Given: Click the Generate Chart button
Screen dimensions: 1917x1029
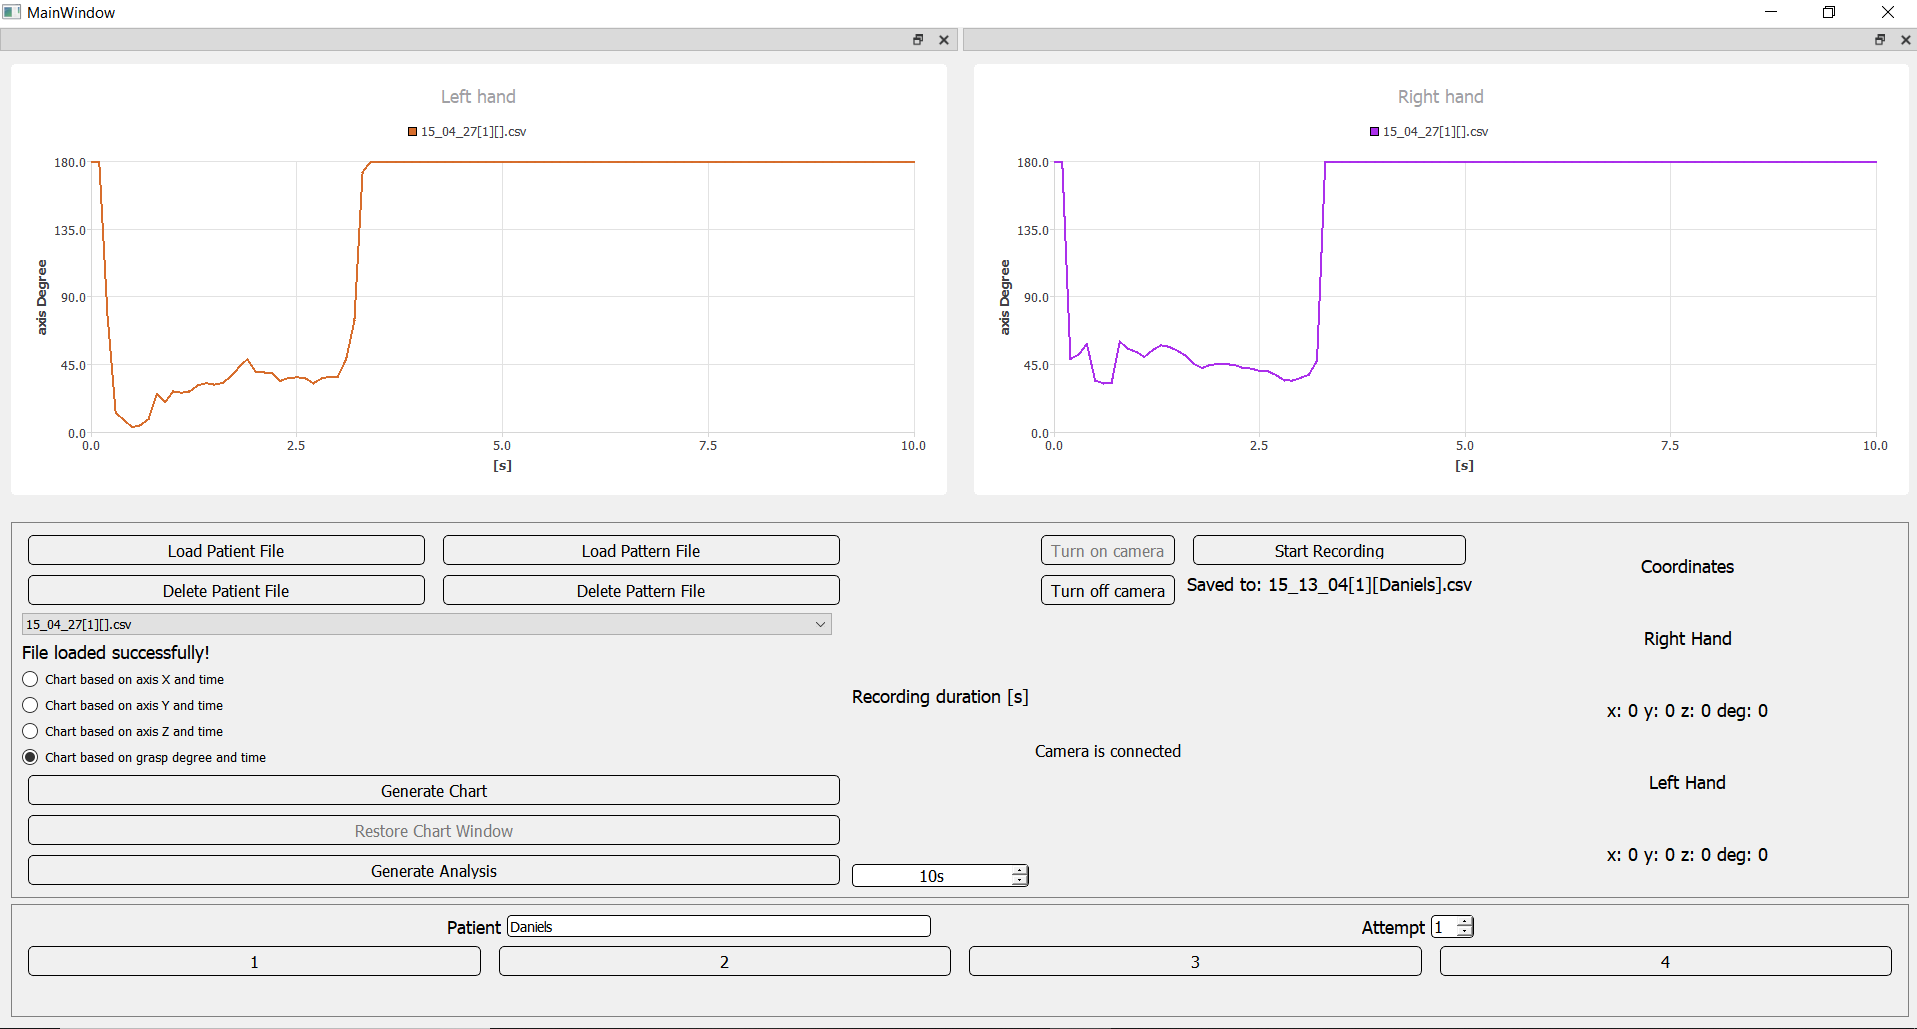Looking at the screenshot, I should point(434,791).
